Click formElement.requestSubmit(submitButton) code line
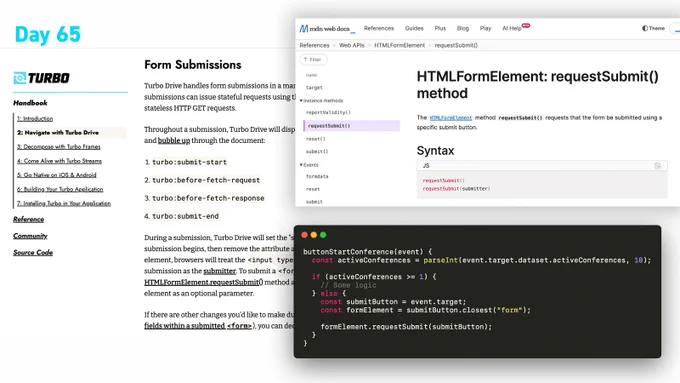The width and height of the screenshot is (680, 383). point(406,327)
